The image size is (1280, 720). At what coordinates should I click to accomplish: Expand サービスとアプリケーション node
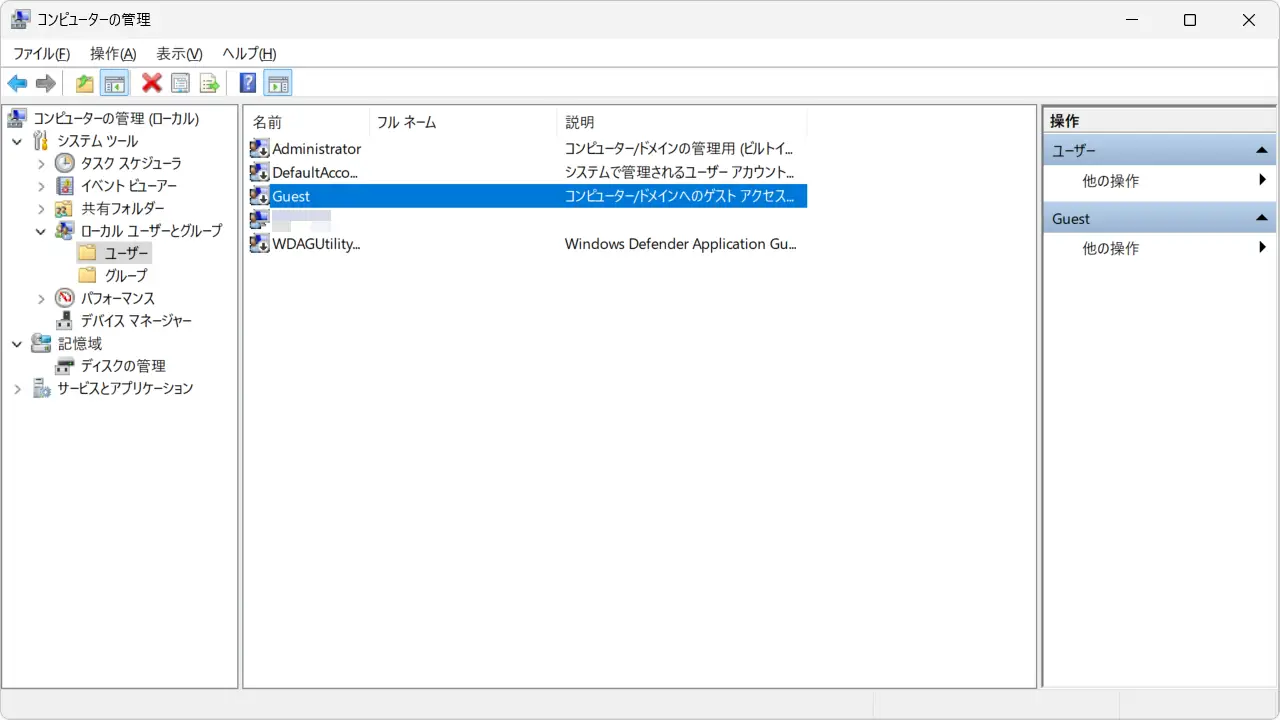coord(17,388)
